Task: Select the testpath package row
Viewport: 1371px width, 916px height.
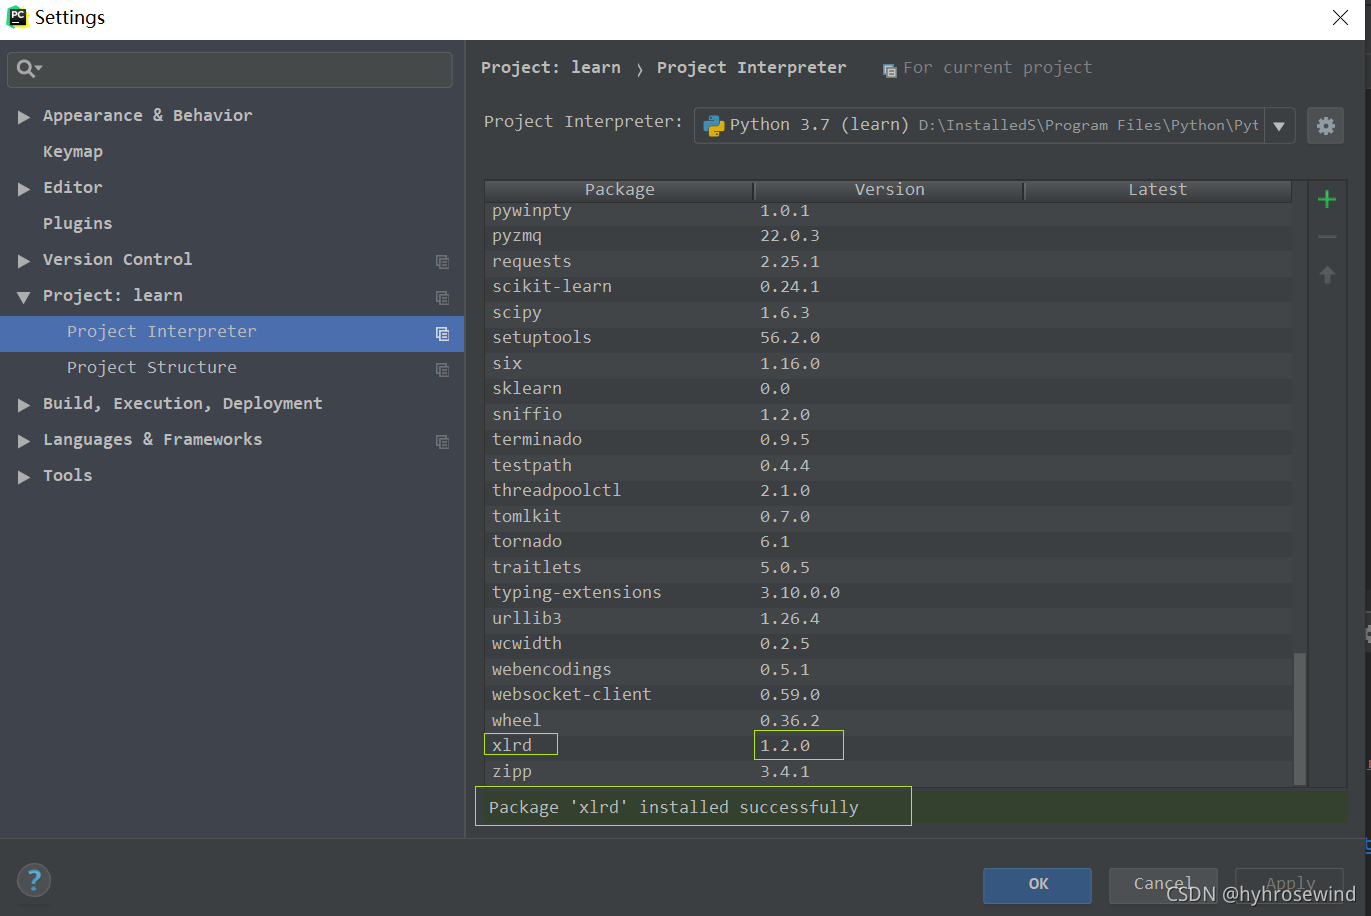Action: pos(888,466)
